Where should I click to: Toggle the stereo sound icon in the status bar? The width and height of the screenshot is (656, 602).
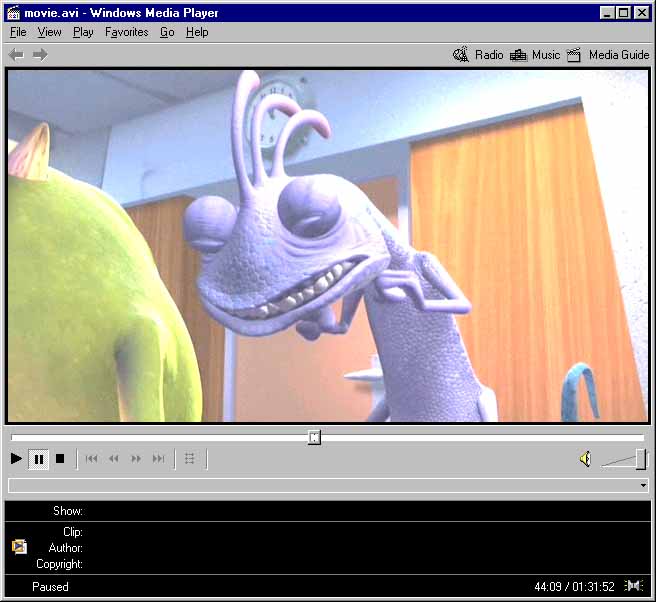634,586
